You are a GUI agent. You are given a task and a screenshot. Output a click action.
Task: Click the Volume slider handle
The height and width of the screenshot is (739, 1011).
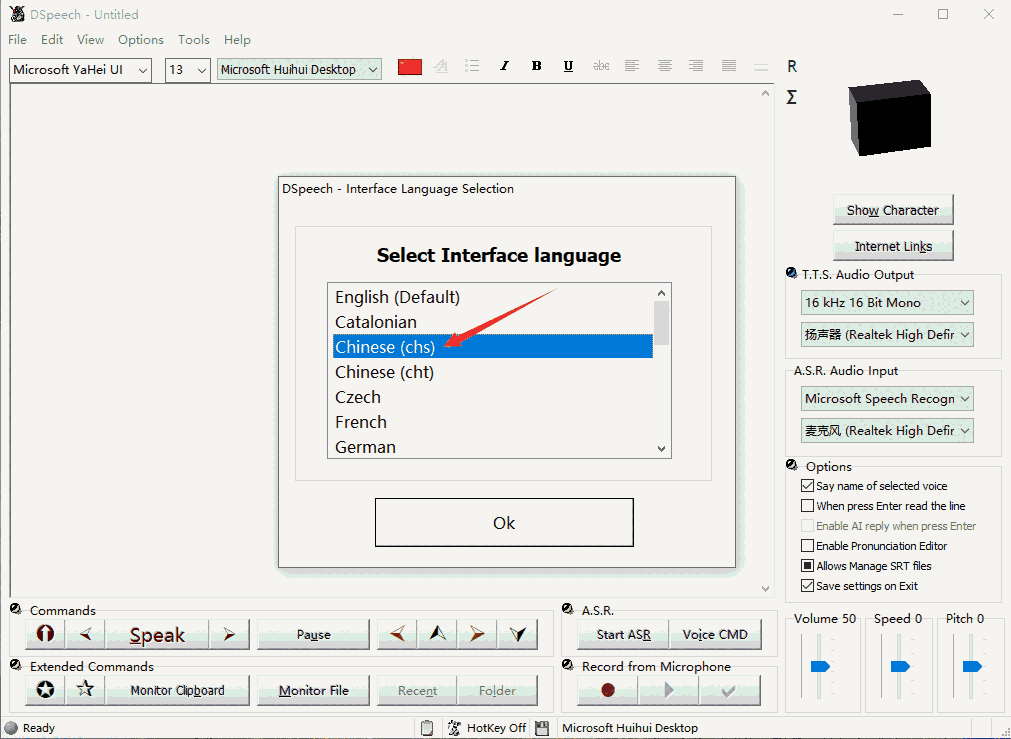820,666
